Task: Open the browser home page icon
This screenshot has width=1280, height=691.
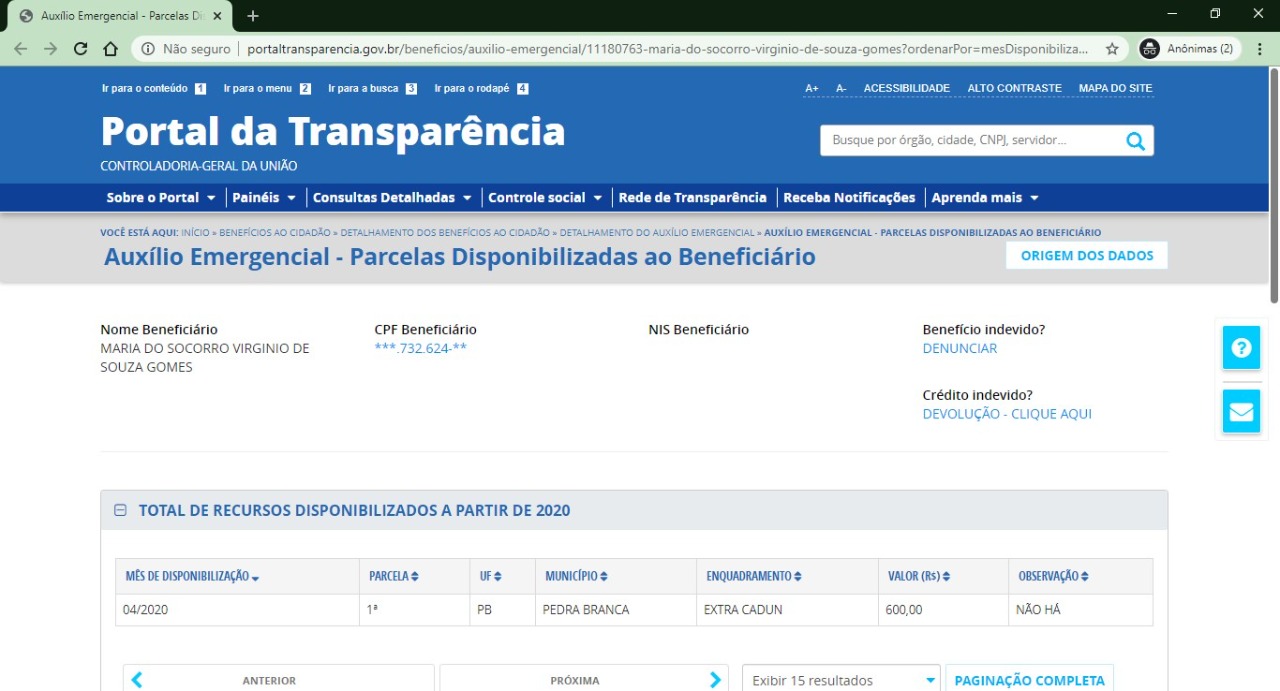Action: coord(111,48)
